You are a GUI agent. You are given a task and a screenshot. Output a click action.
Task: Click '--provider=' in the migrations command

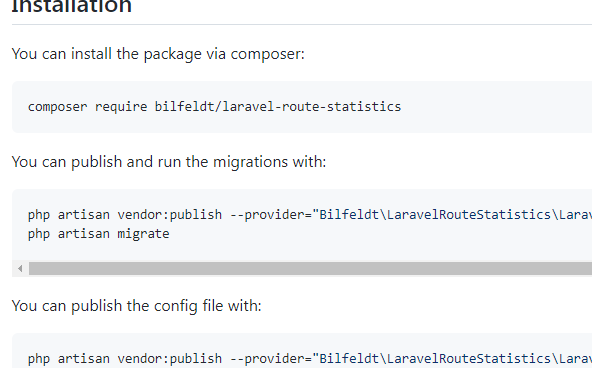click(x=271, y=215)
